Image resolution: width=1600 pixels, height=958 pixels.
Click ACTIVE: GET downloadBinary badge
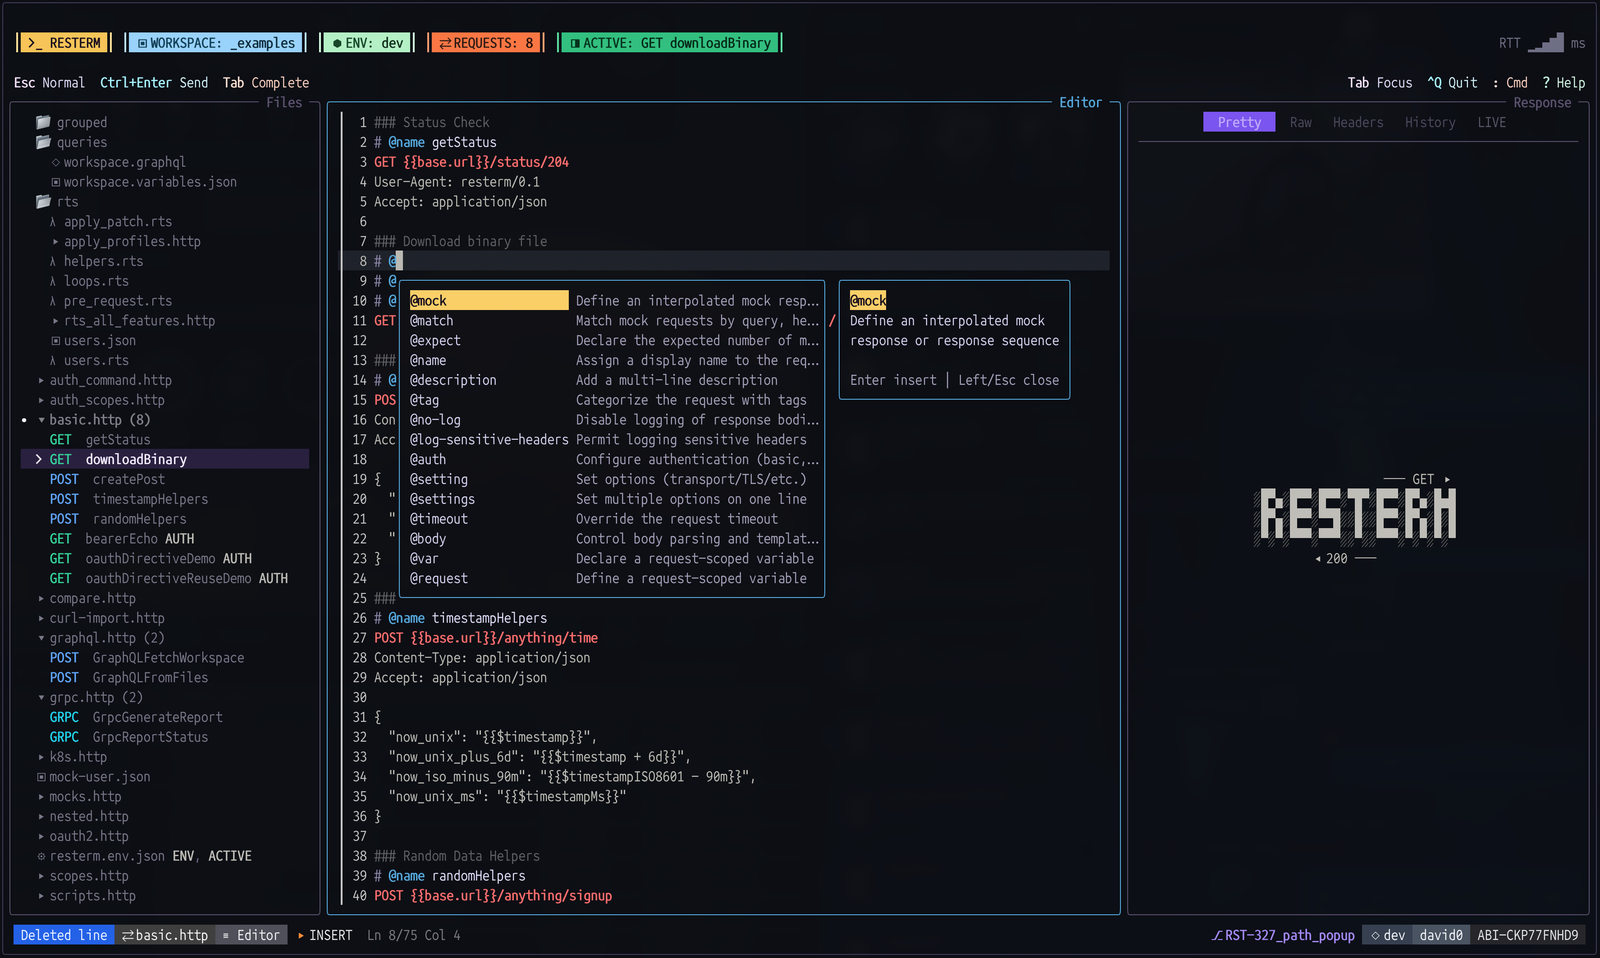(x=670, y=43)
